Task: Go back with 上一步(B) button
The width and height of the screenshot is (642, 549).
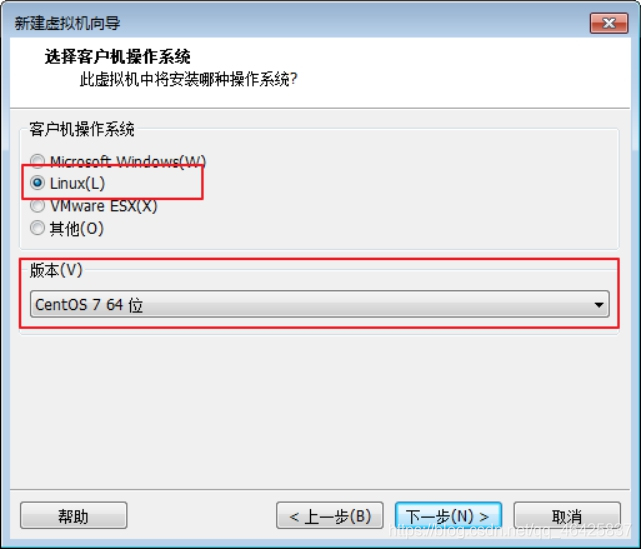Action: 330,516
